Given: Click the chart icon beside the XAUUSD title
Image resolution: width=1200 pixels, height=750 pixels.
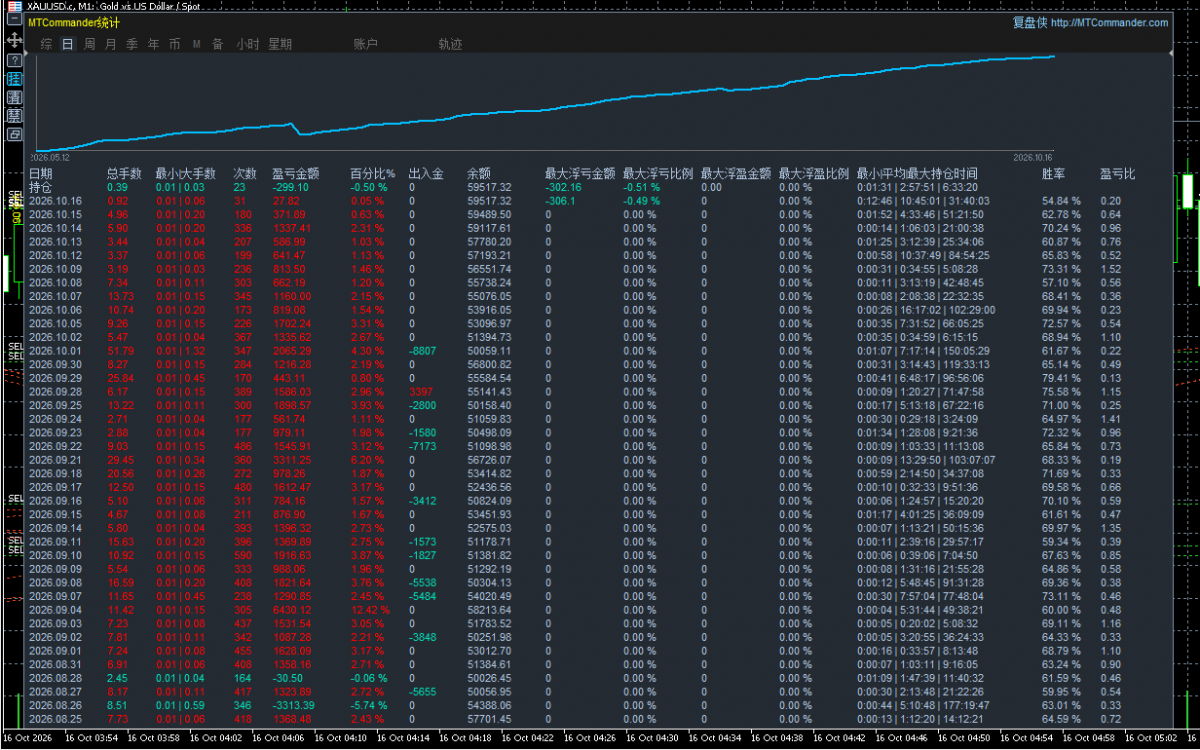Looking at the screenshot, I should pyautogui.click(x=14, y=7).
